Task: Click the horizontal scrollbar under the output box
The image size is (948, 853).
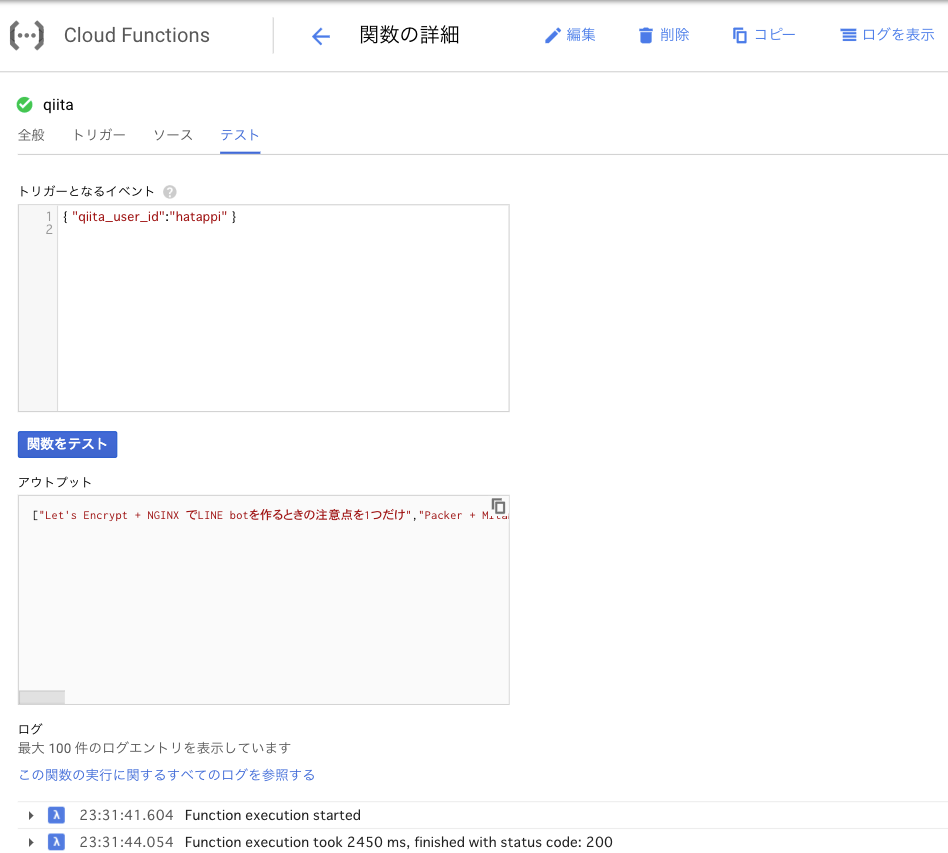Action: pyautogui.click(x=40, y=696)
